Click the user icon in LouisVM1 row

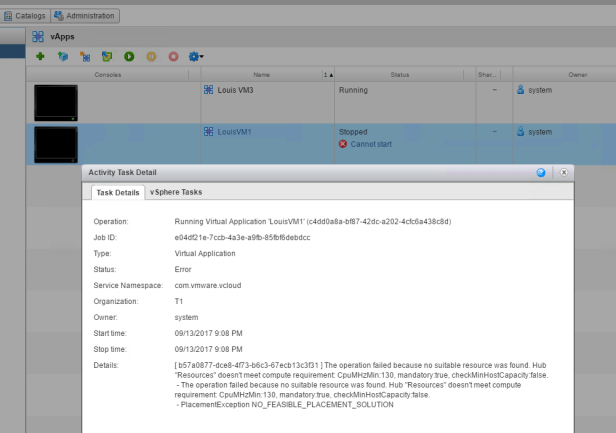pyautogui.click(x=521, y=131)
